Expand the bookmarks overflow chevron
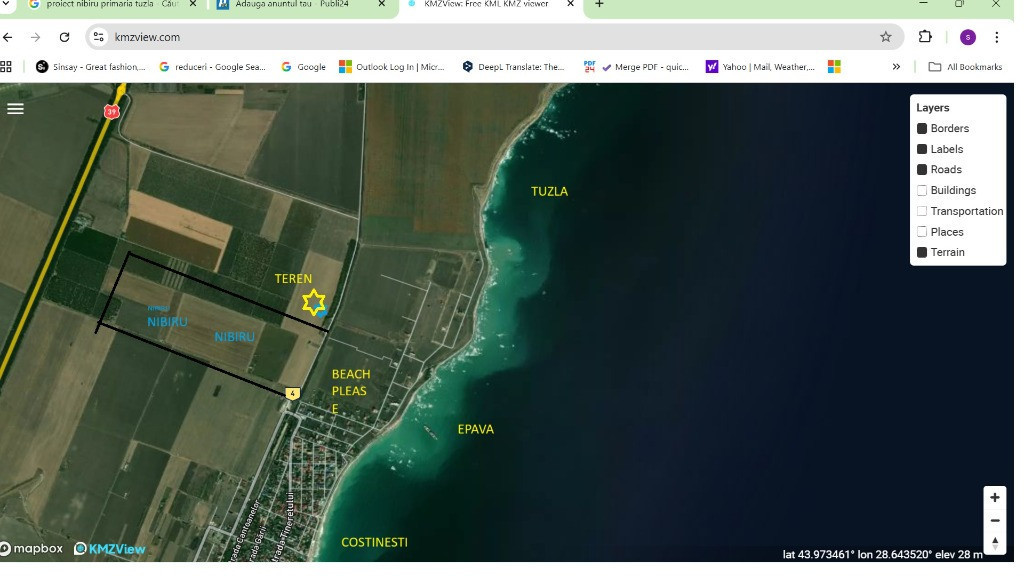The height and width of the screenshot is (576, 1024). (x=897, y=67)
